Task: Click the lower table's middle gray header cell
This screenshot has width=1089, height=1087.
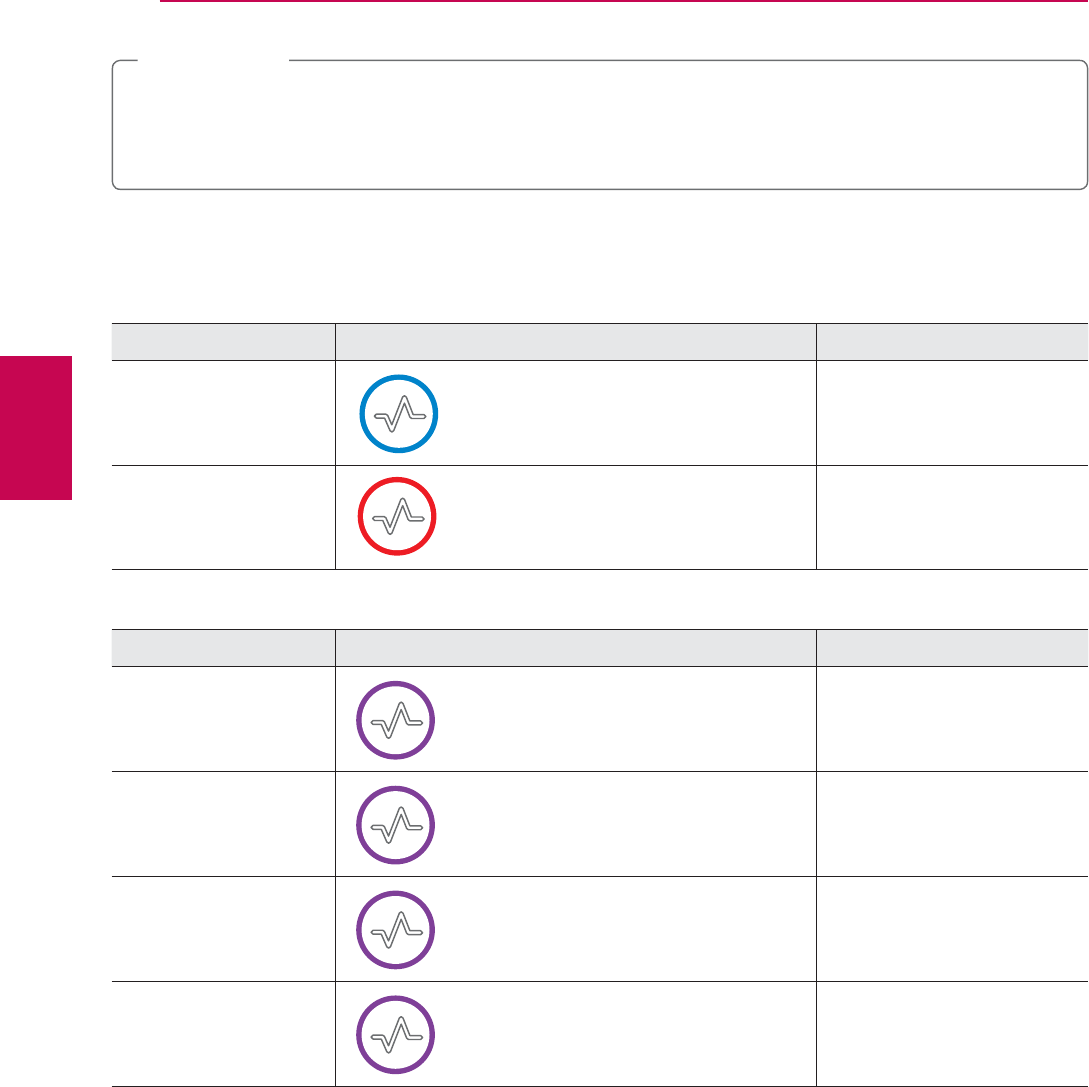Action: (x=575, y=648)
